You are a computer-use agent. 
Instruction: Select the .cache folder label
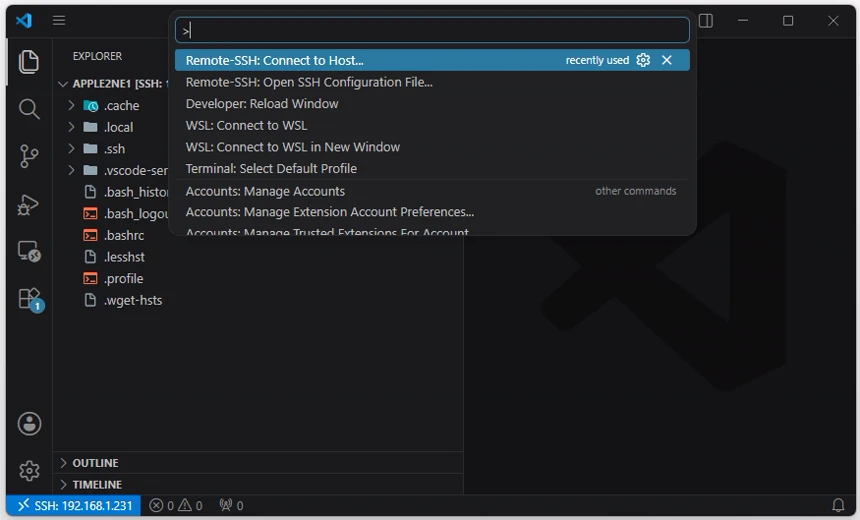pyautogui.click(x=121, y=105)
